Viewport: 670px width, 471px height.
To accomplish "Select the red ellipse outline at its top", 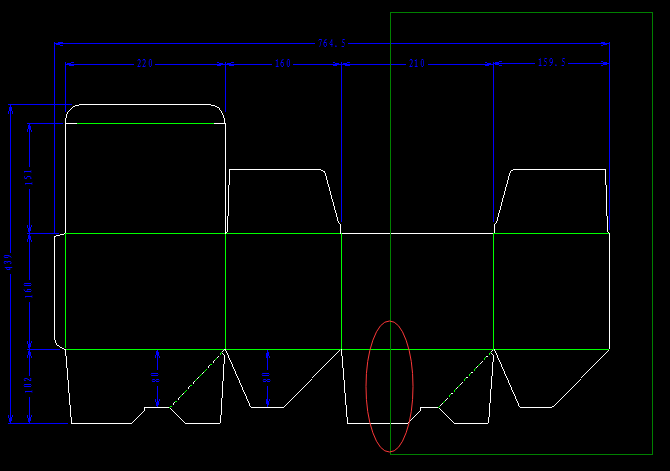I will coord(390,321).
